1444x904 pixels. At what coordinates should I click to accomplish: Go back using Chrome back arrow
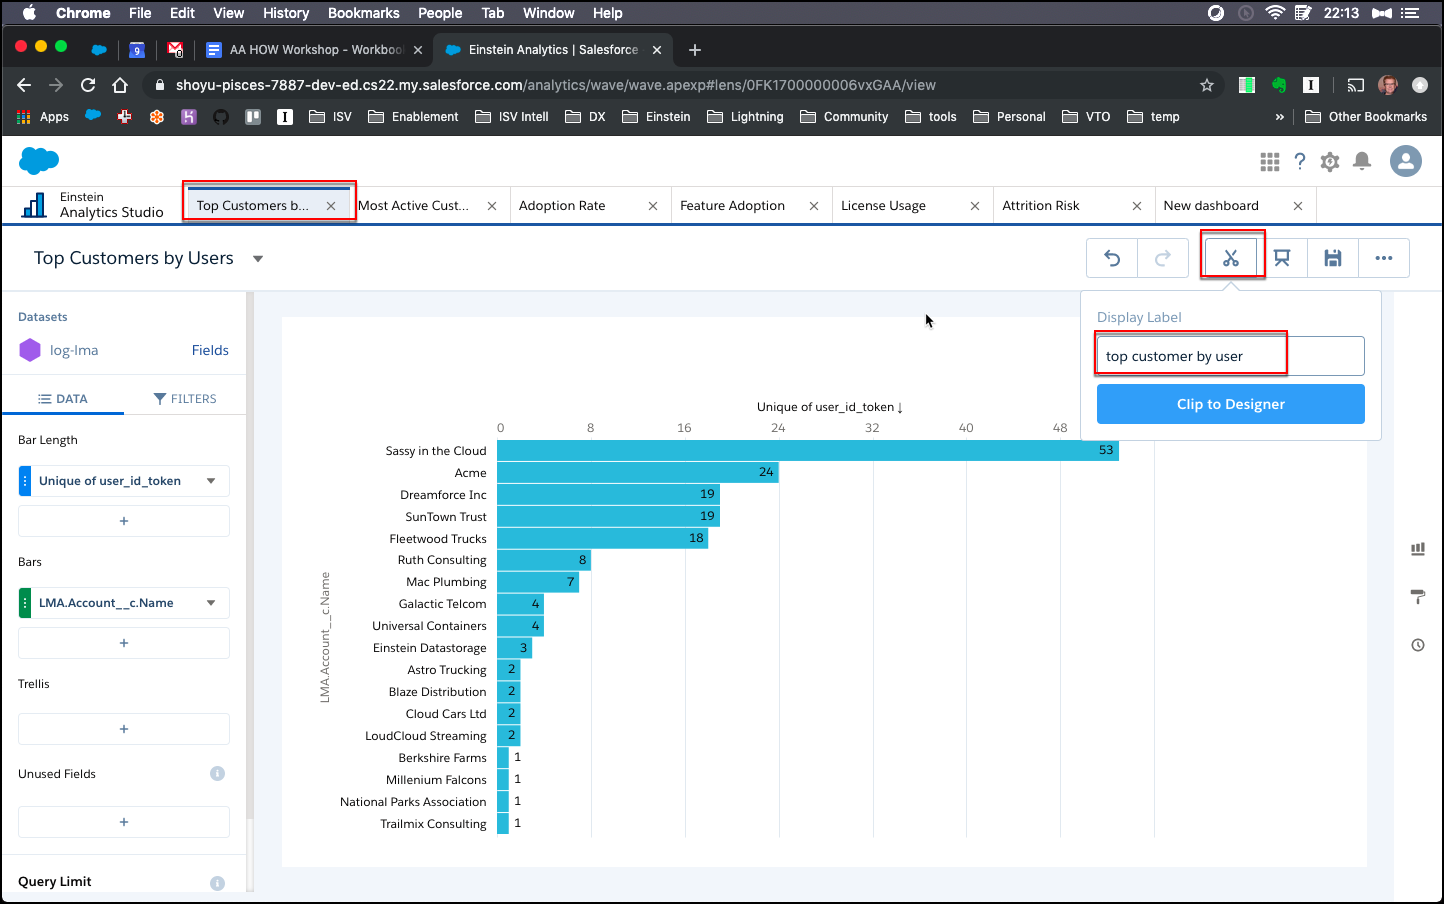coord(24,85)
